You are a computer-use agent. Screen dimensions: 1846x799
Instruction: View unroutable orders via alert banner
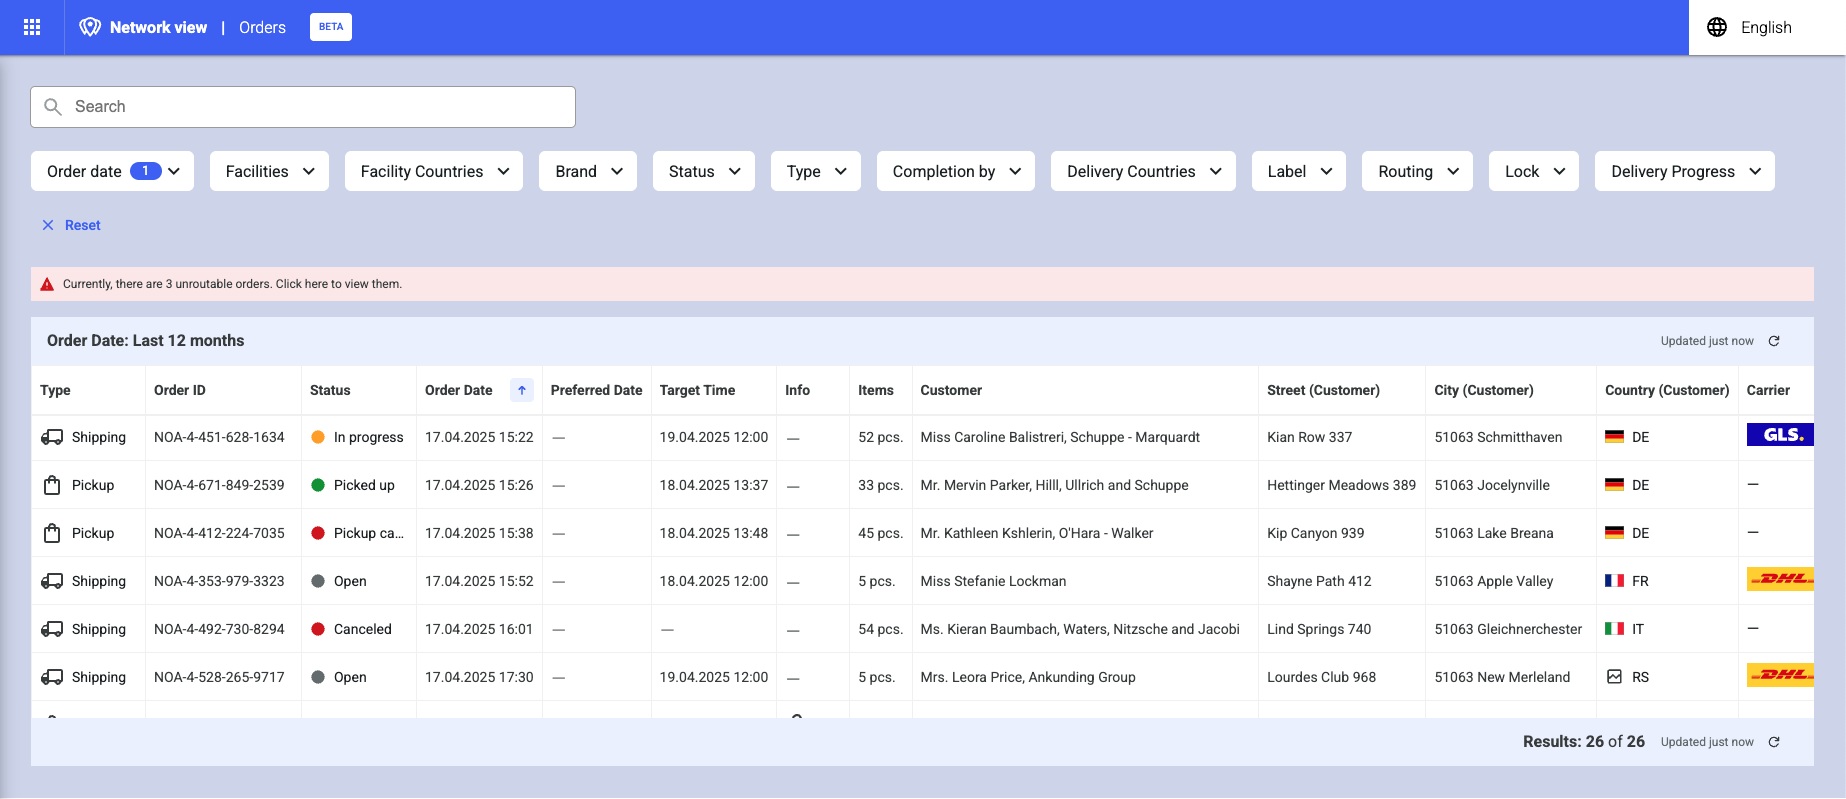coord(232,284)
